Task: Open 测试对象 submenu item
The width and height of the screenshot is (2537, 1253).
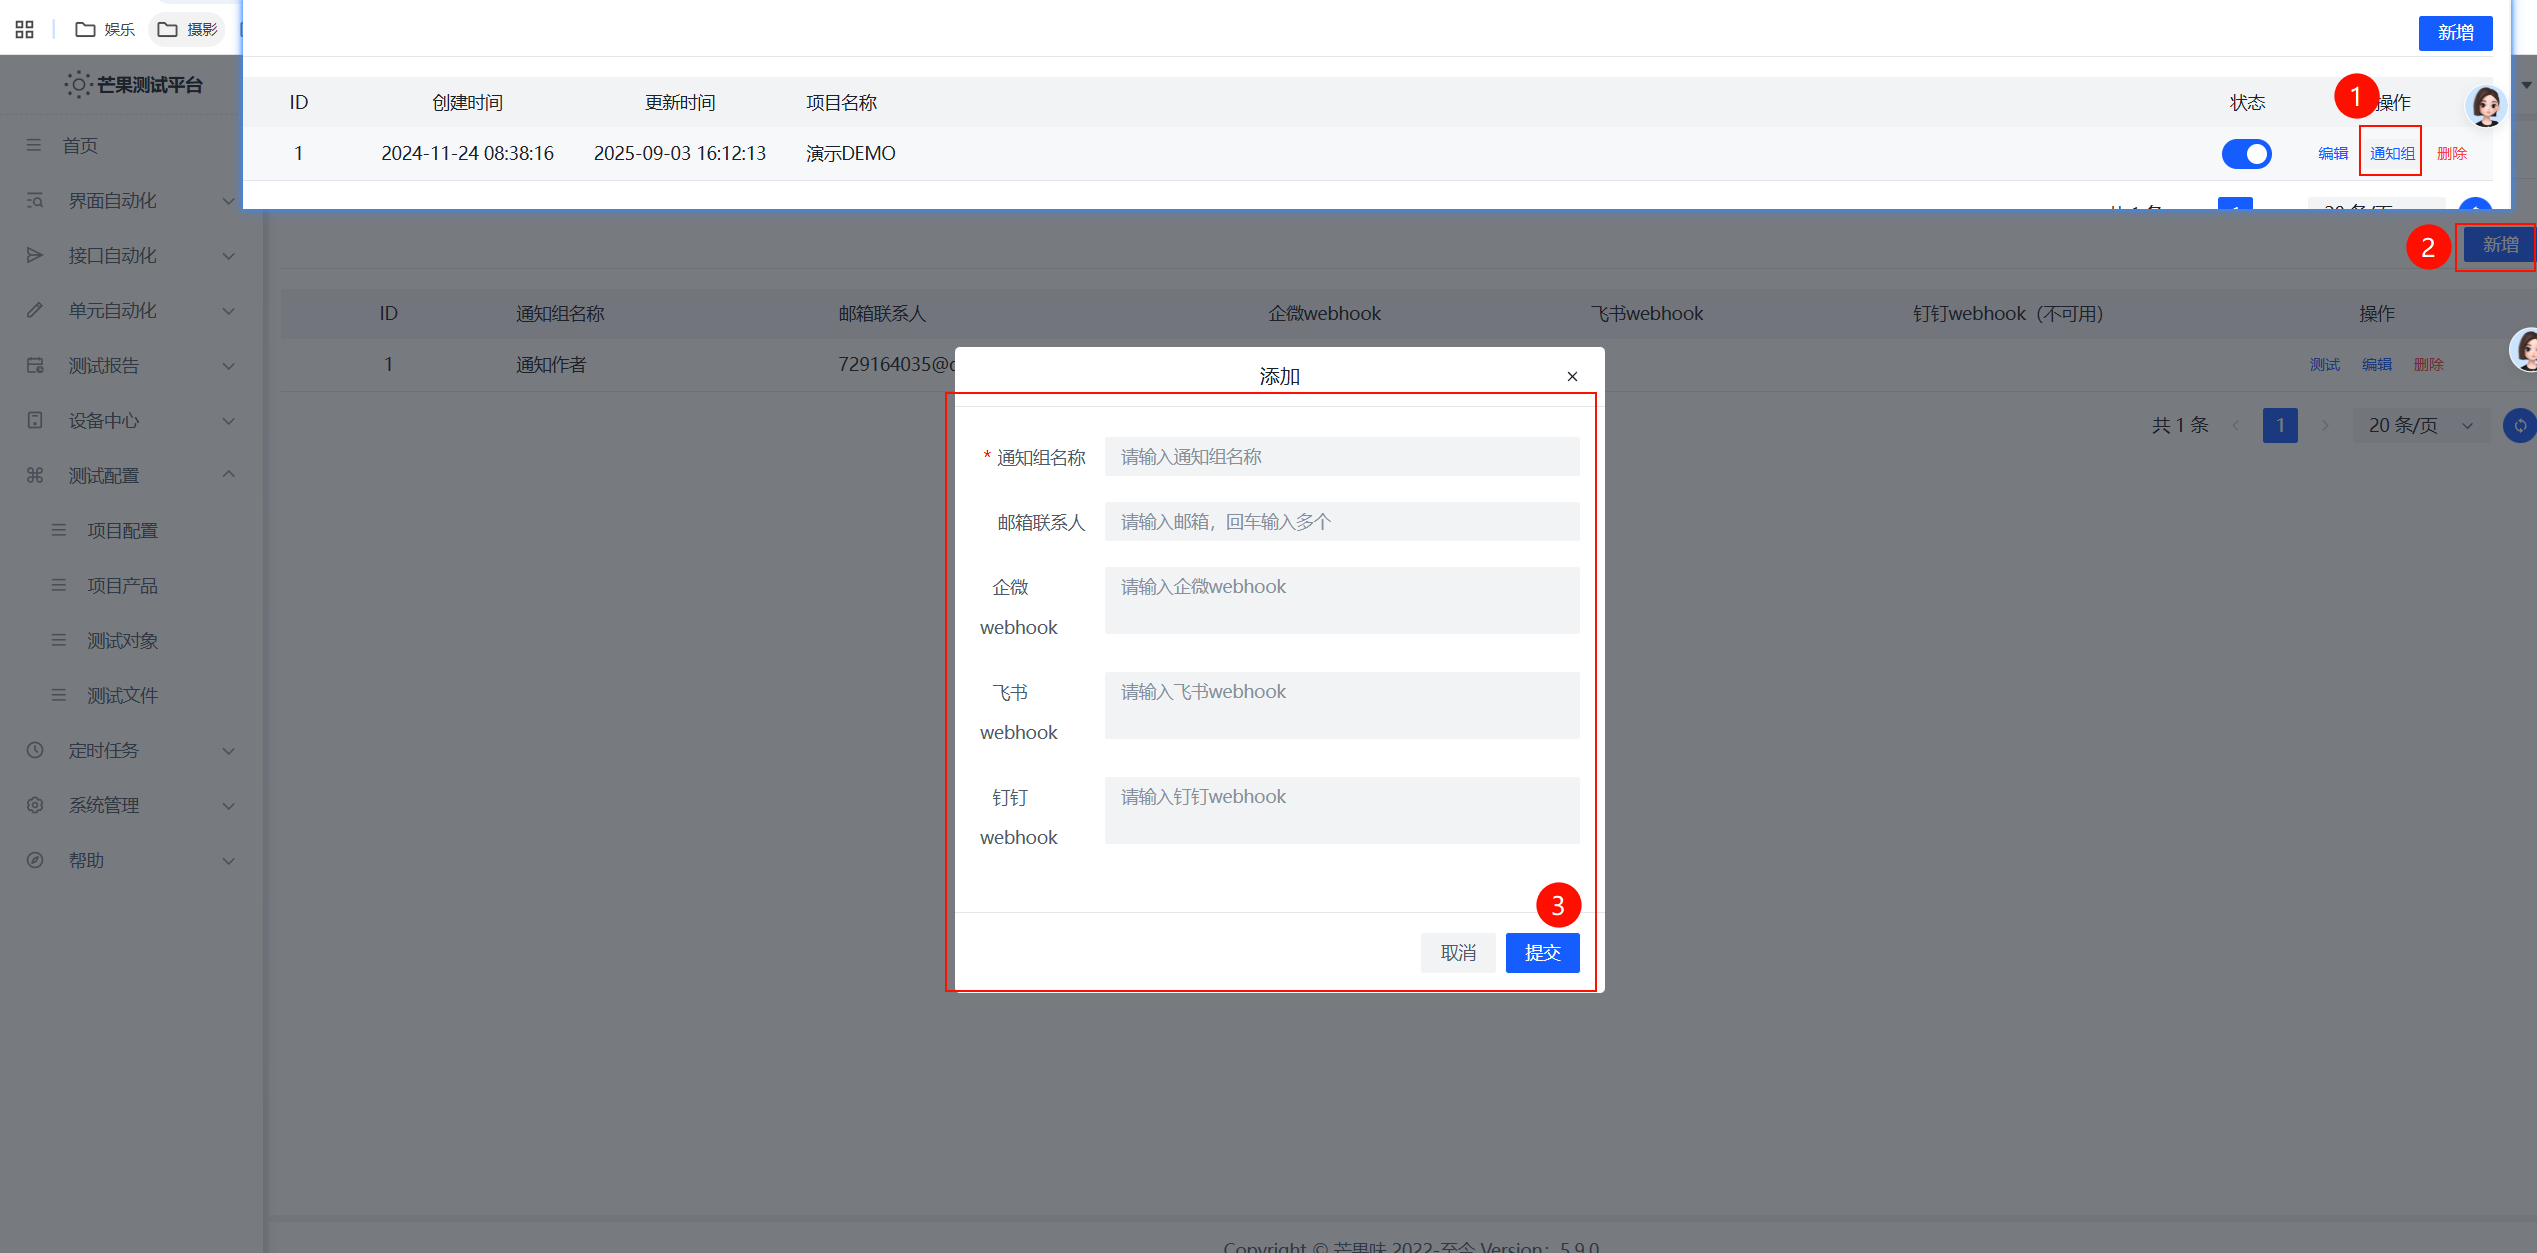Action: (x=122, y=640)
